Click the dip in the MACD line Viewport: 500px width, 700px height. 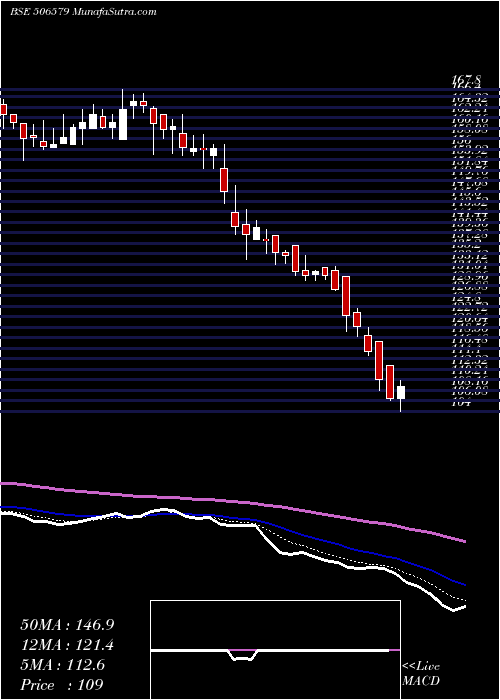pos(243,655)
